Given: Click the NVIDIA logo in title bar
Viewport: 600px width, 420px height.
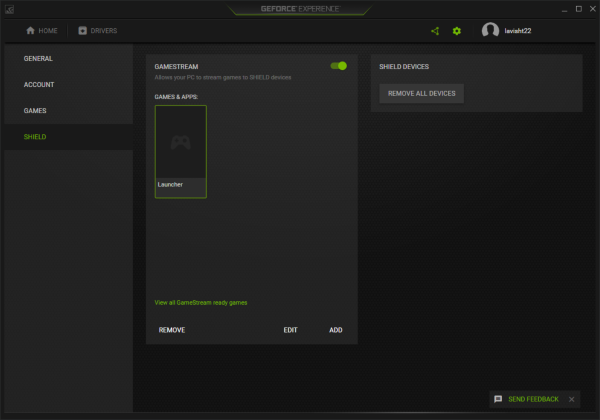Looking at the screenshot, I should (x=10, y=10).
